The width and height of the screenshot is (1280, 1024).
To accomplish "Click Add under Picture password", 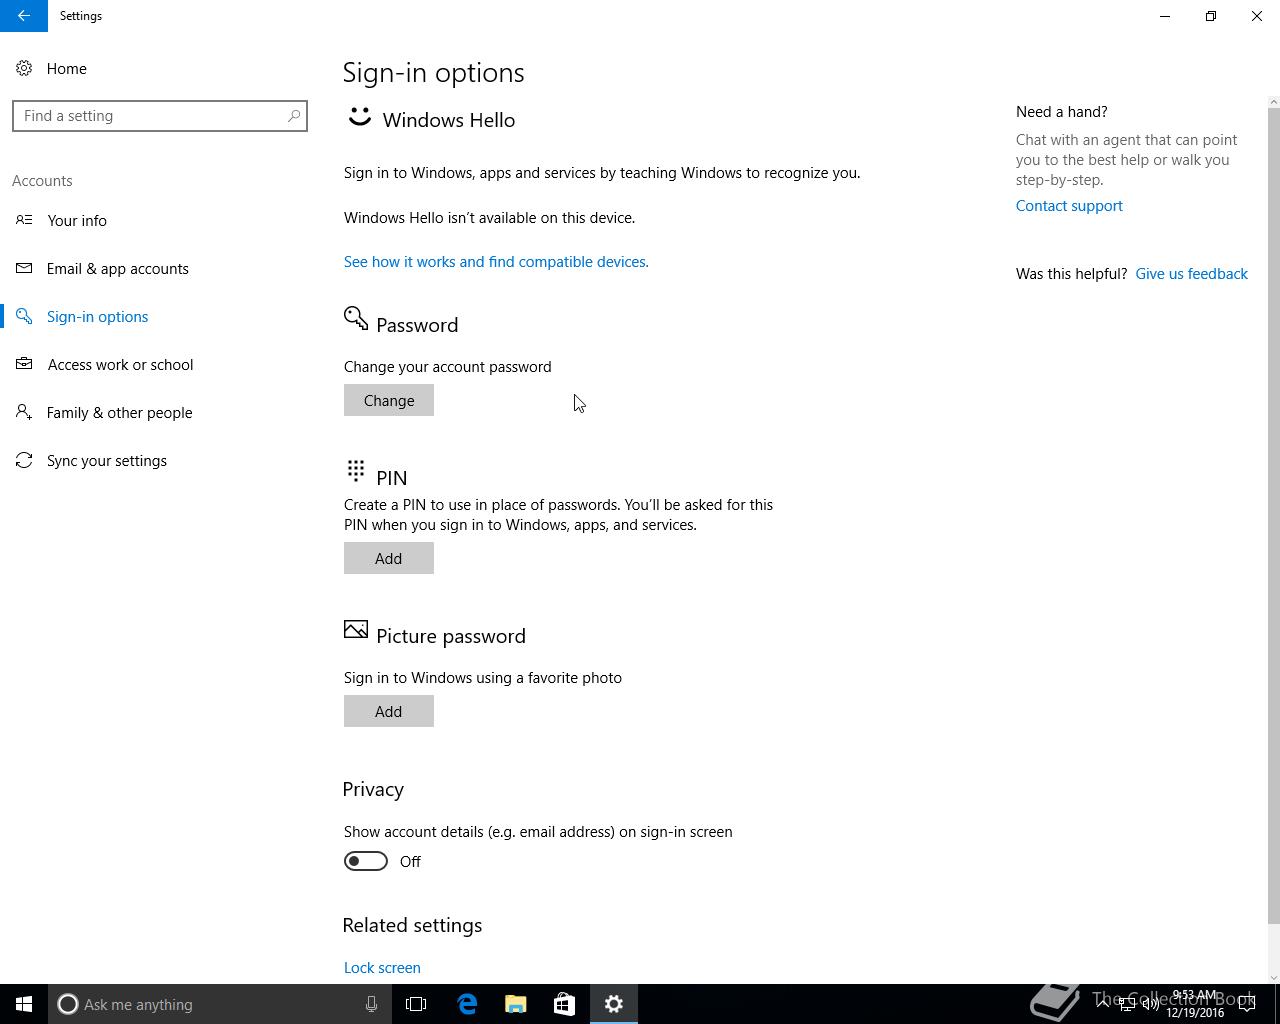I will (389, 711).
